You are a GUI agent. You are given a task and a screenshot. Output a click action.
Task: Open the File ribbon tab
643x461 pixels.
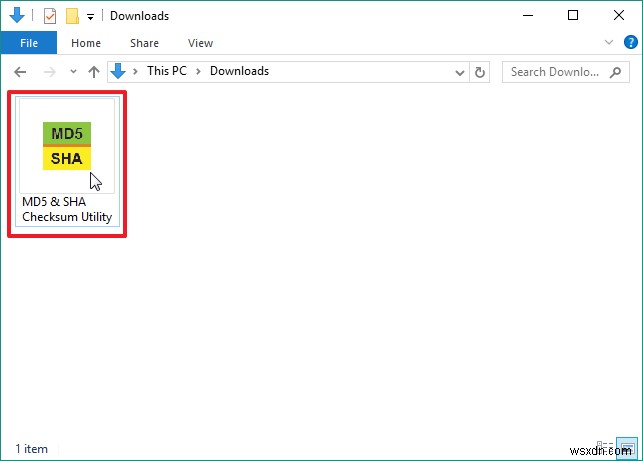pos(29,43)
